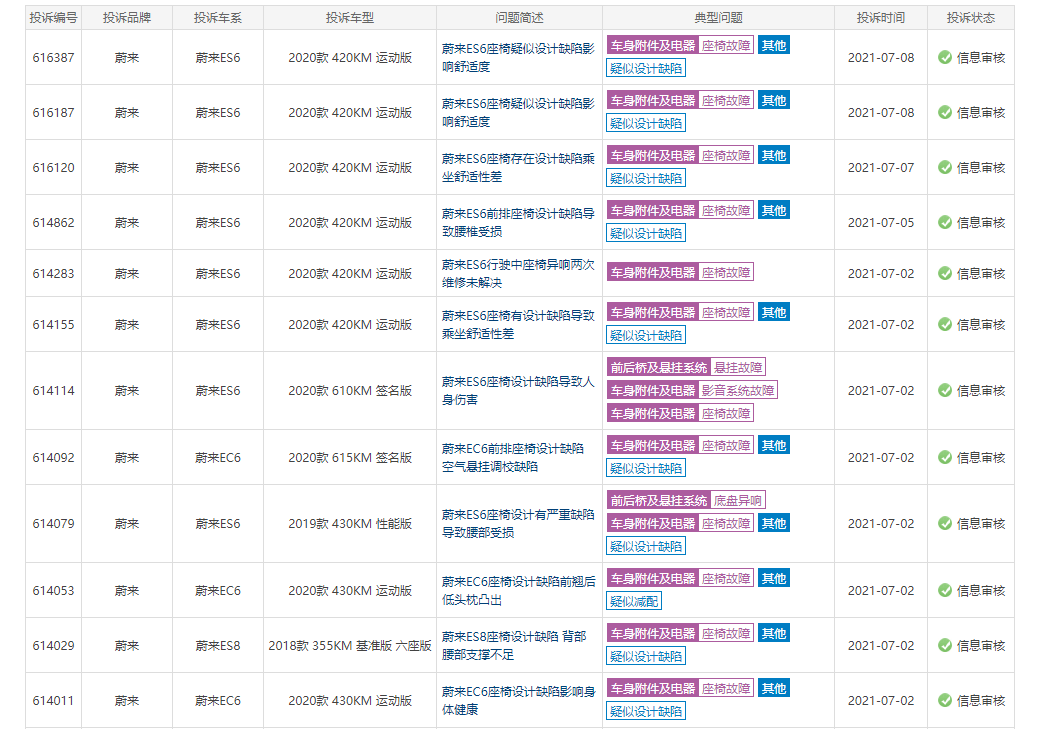Screen dimensions: 1043x729
Task: Open complaint "蔚来ES6座椅设计缺陷导致人身伤害"
Action: coord(518,390)
